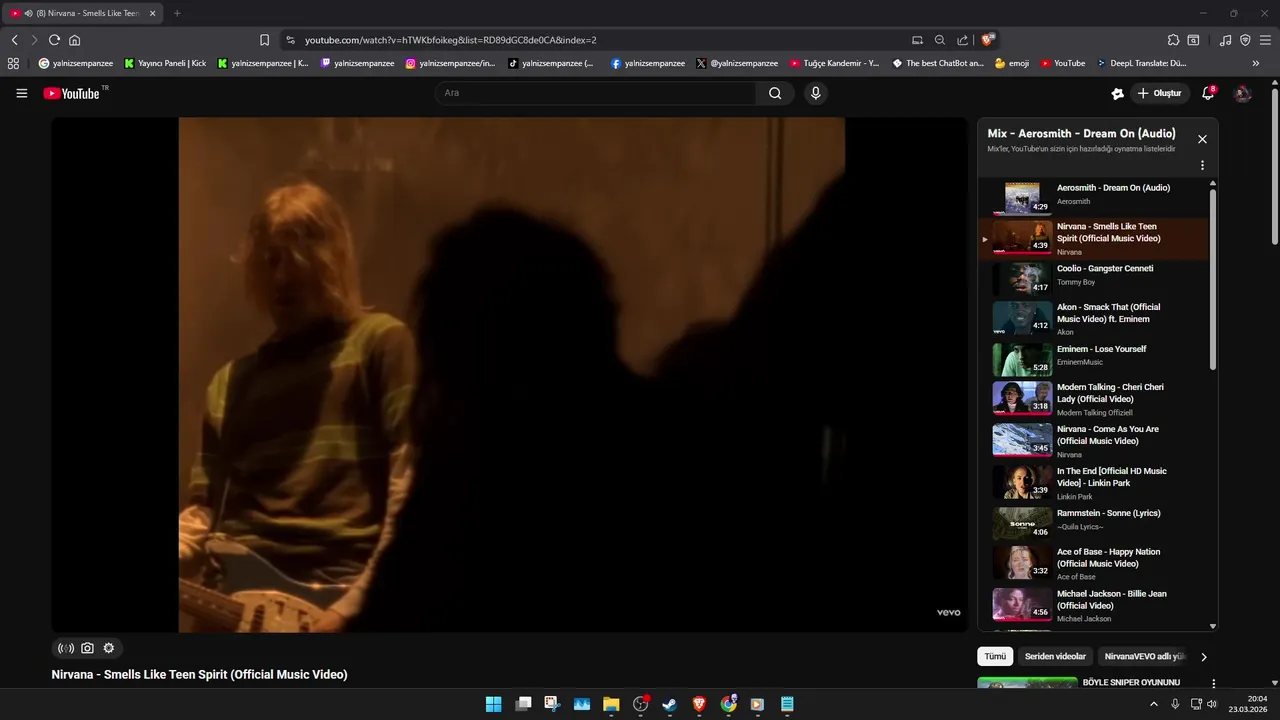This screenshot has height=720, width=1280.
Task: Open options for BÖYLE SNIPER OYUNUNU video
Action: pyautogui.click(x=1214, y=684)
